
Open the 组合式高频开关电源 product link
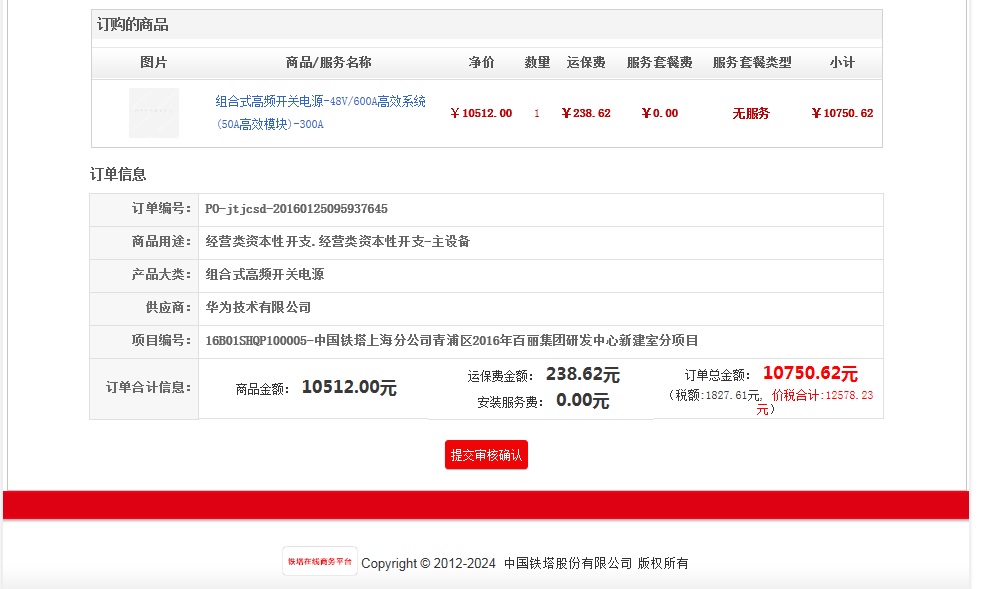(x=320, y=113)
